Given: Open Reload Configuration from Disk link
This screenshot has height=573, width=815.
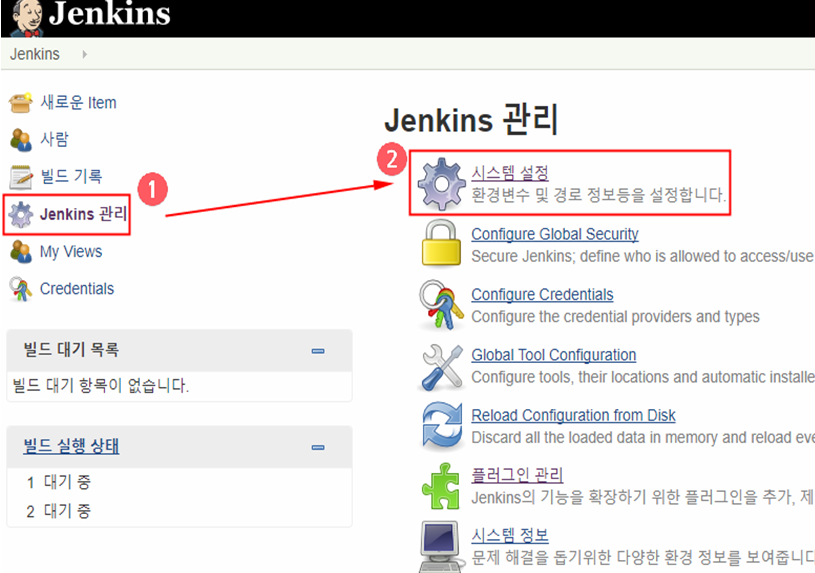Looking at the screenshot, I should [573, 415].
